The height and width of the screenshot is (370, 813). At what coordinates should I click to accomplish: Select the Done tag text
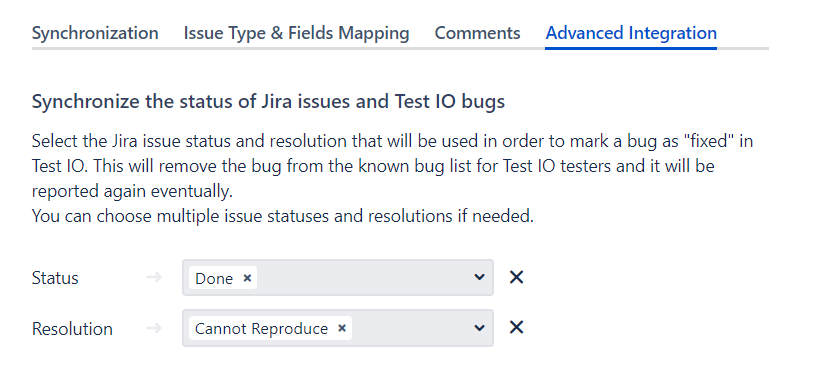pyautogui.click(x=214, y=279)
